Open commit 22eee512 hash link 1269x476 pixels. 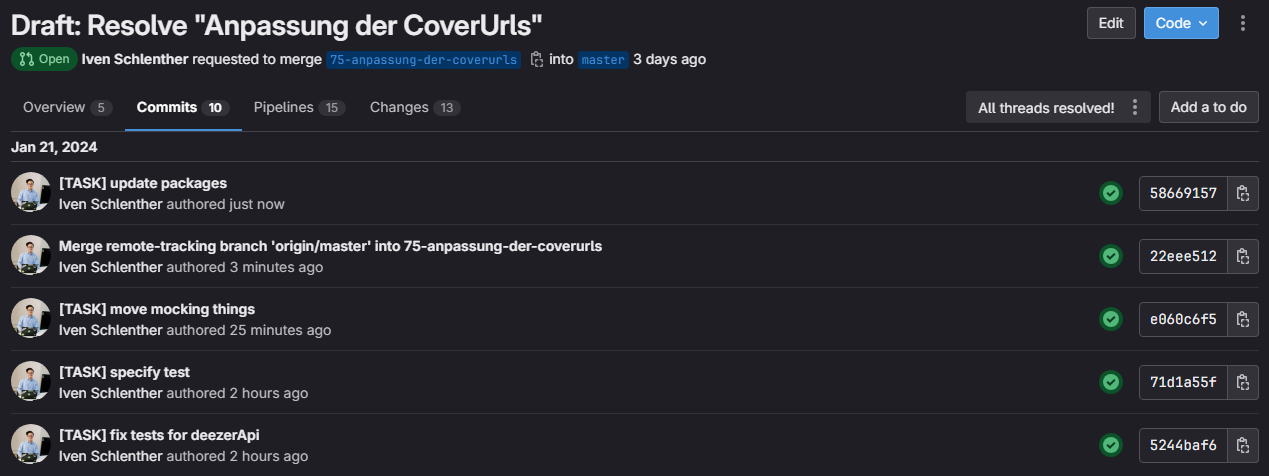[x=1183, y=256]
